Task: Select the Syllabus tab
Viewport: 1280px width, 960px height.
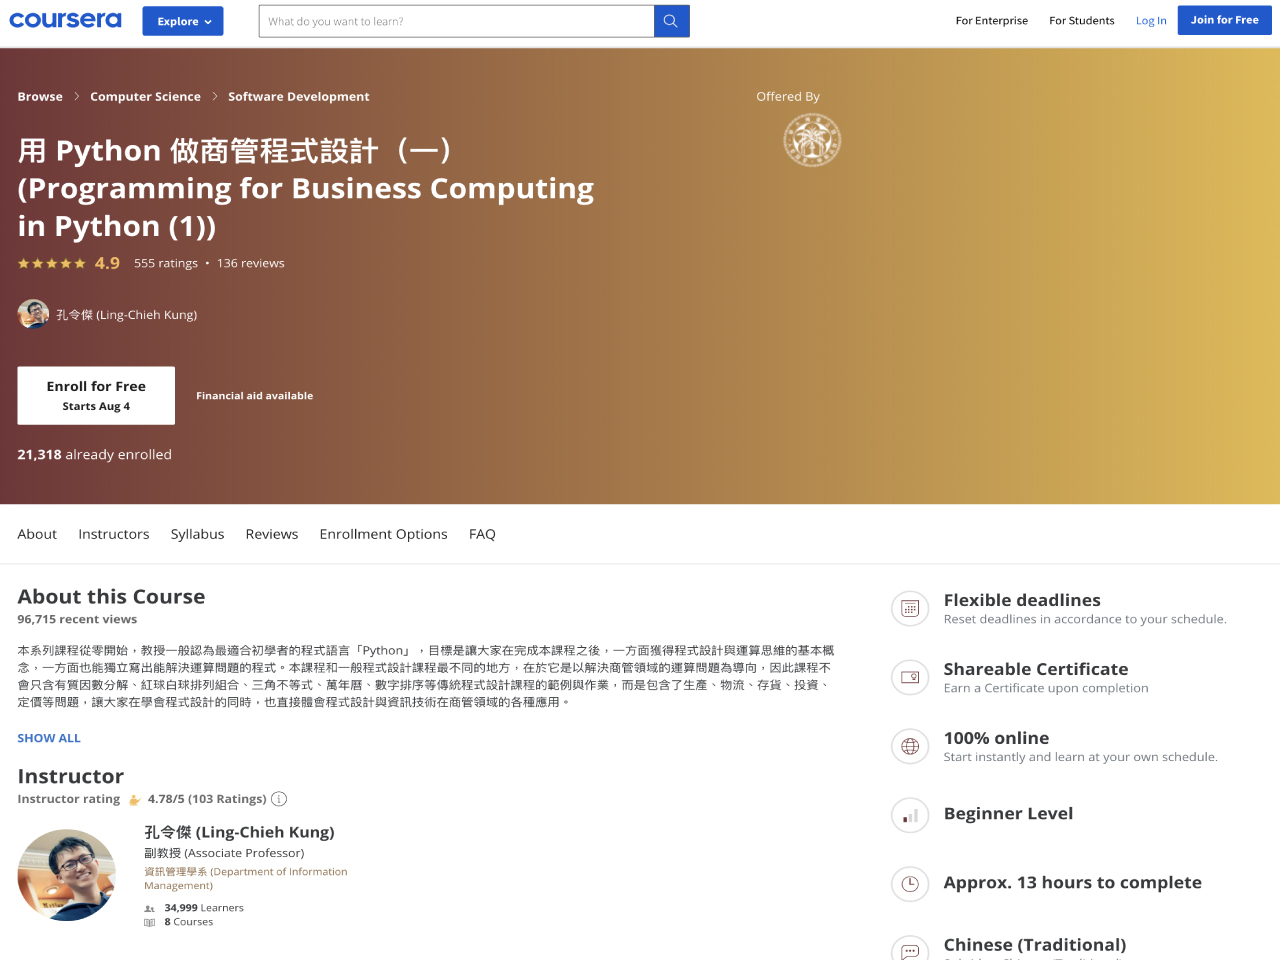Action: click(x=197, y=534)
